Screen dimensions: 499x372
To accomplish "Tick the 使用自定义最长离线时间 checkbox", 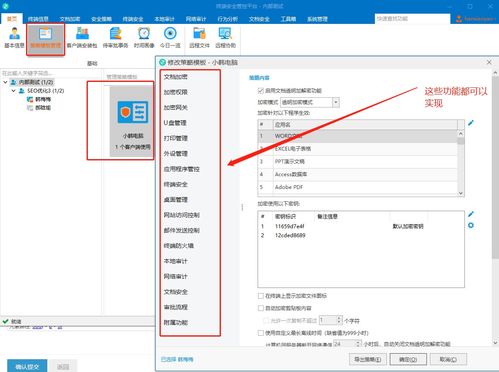I will click(261, 333).
